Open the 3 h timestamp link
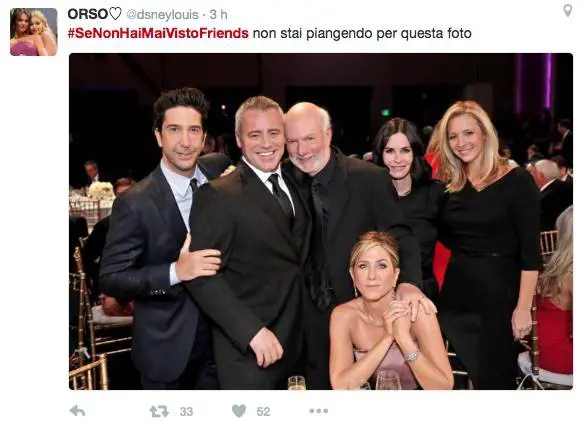The image size is (584, 429). pyautogui.click(x=218, y=15)
